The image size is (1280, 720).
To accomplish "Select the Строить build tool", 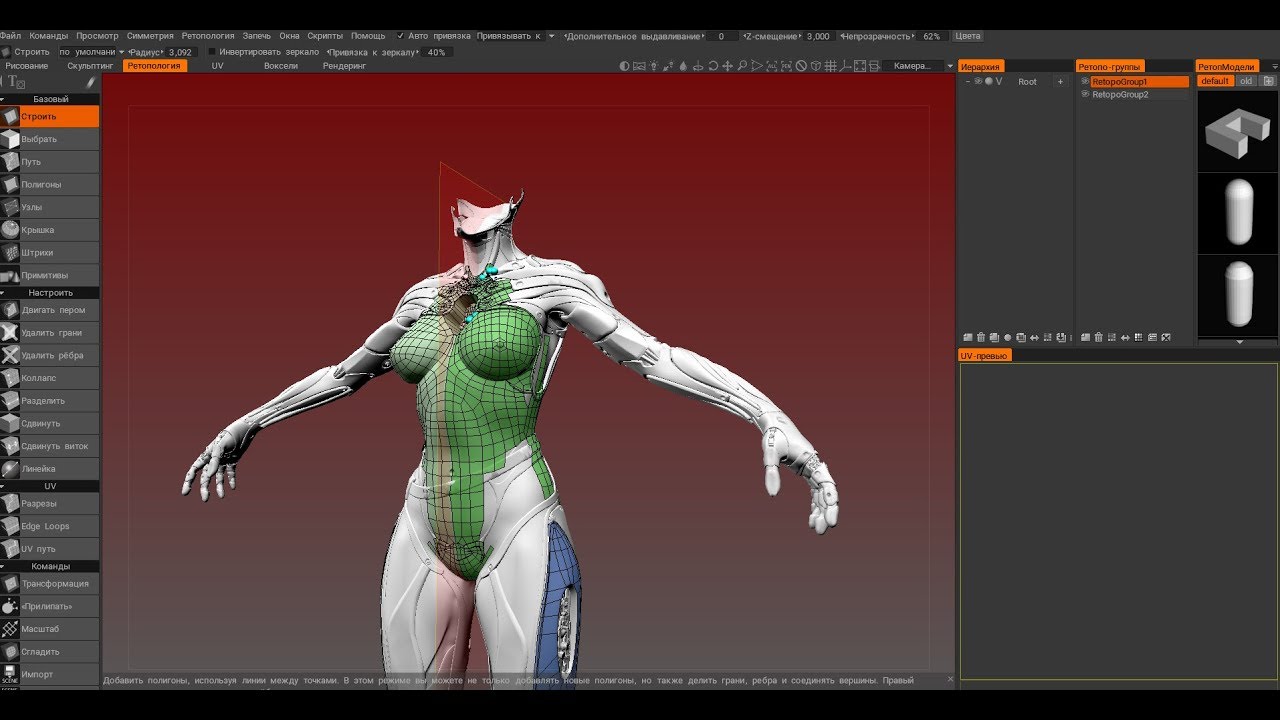I will click(x=50, y=117).
